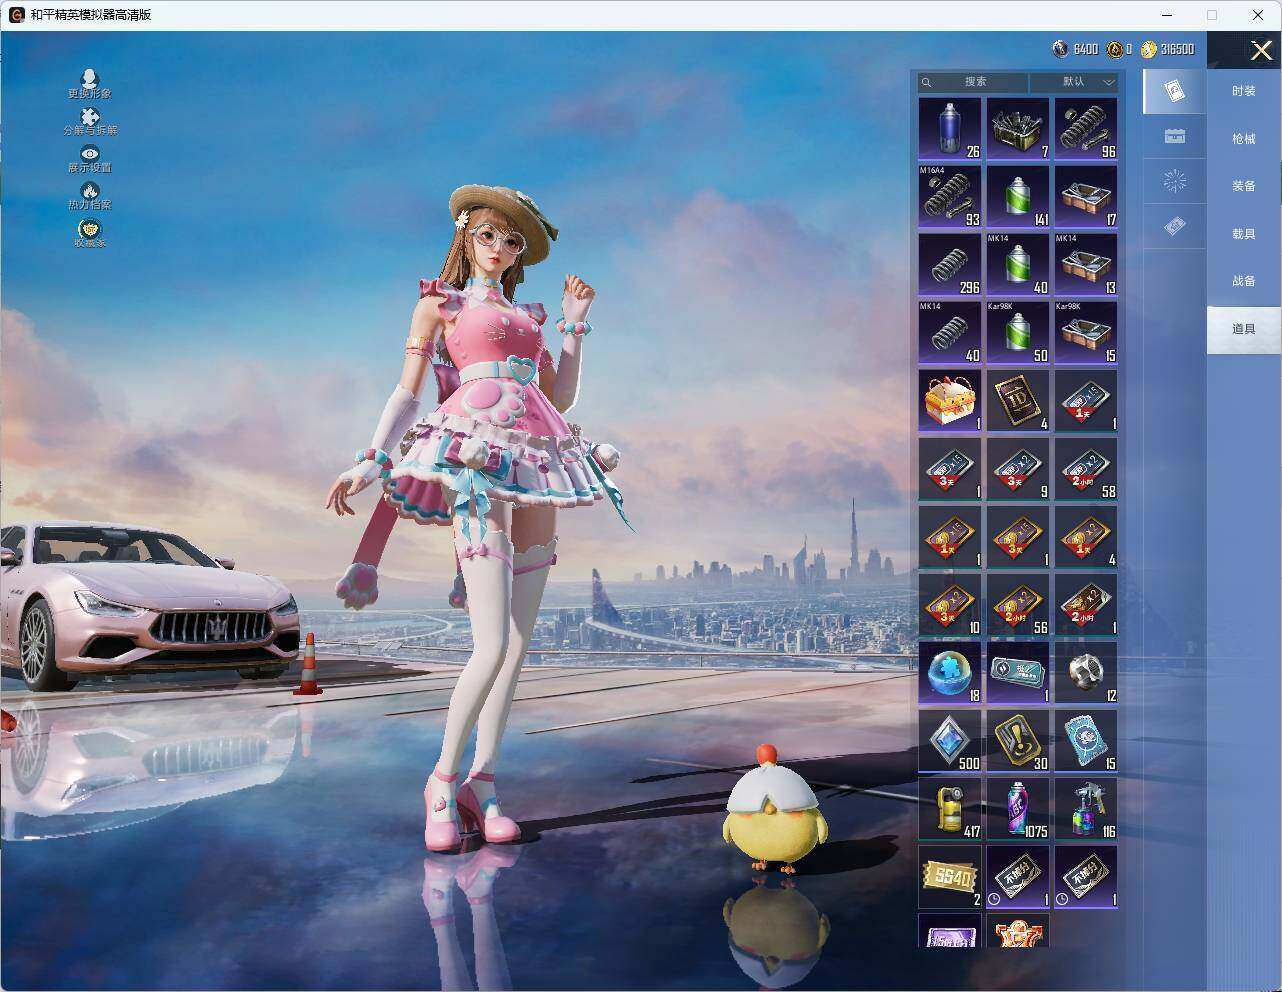Open 展示设置 eye icon
Viewport: 1282px width, 992px height.
(89, 159)
